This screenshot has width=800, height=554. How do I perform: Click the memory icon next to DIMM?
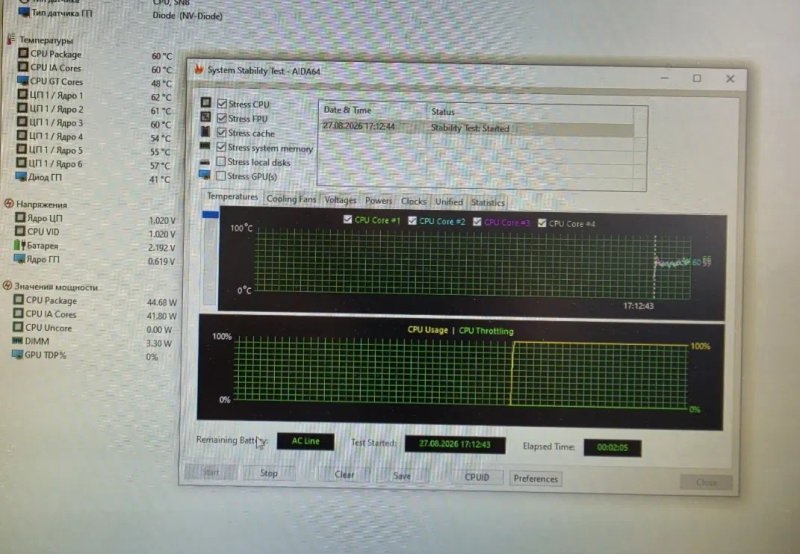click(x=18, y=340)
